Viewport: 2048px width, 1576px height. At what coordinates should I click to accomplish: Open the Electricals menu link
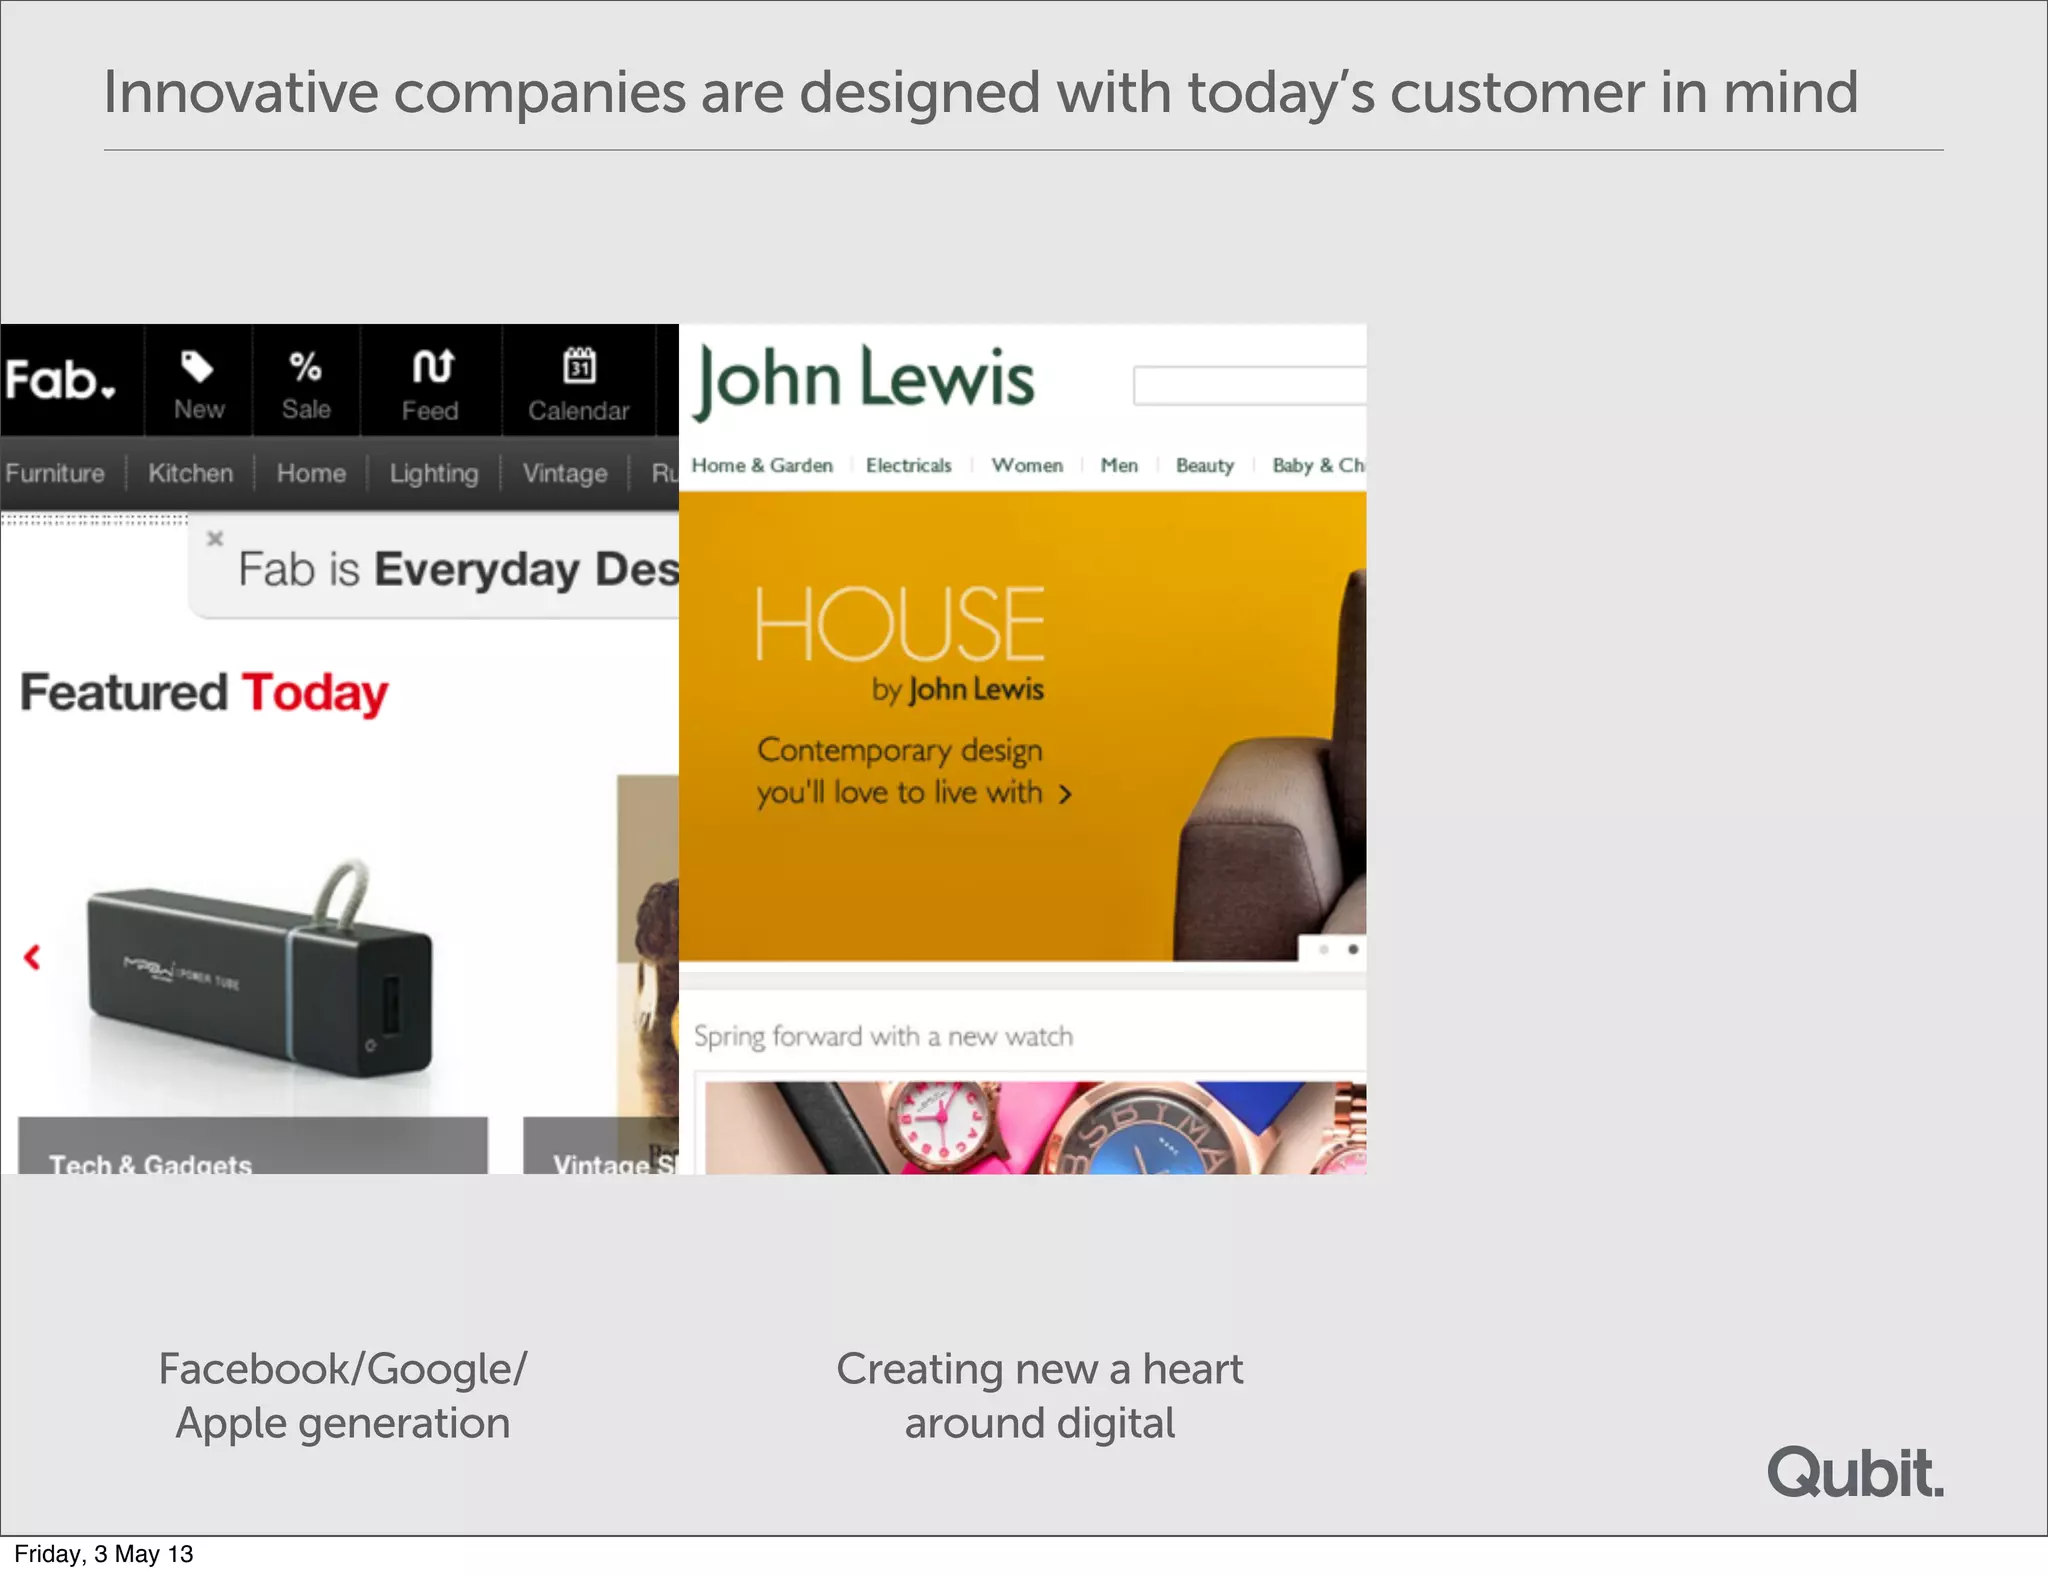click(908, 465)
